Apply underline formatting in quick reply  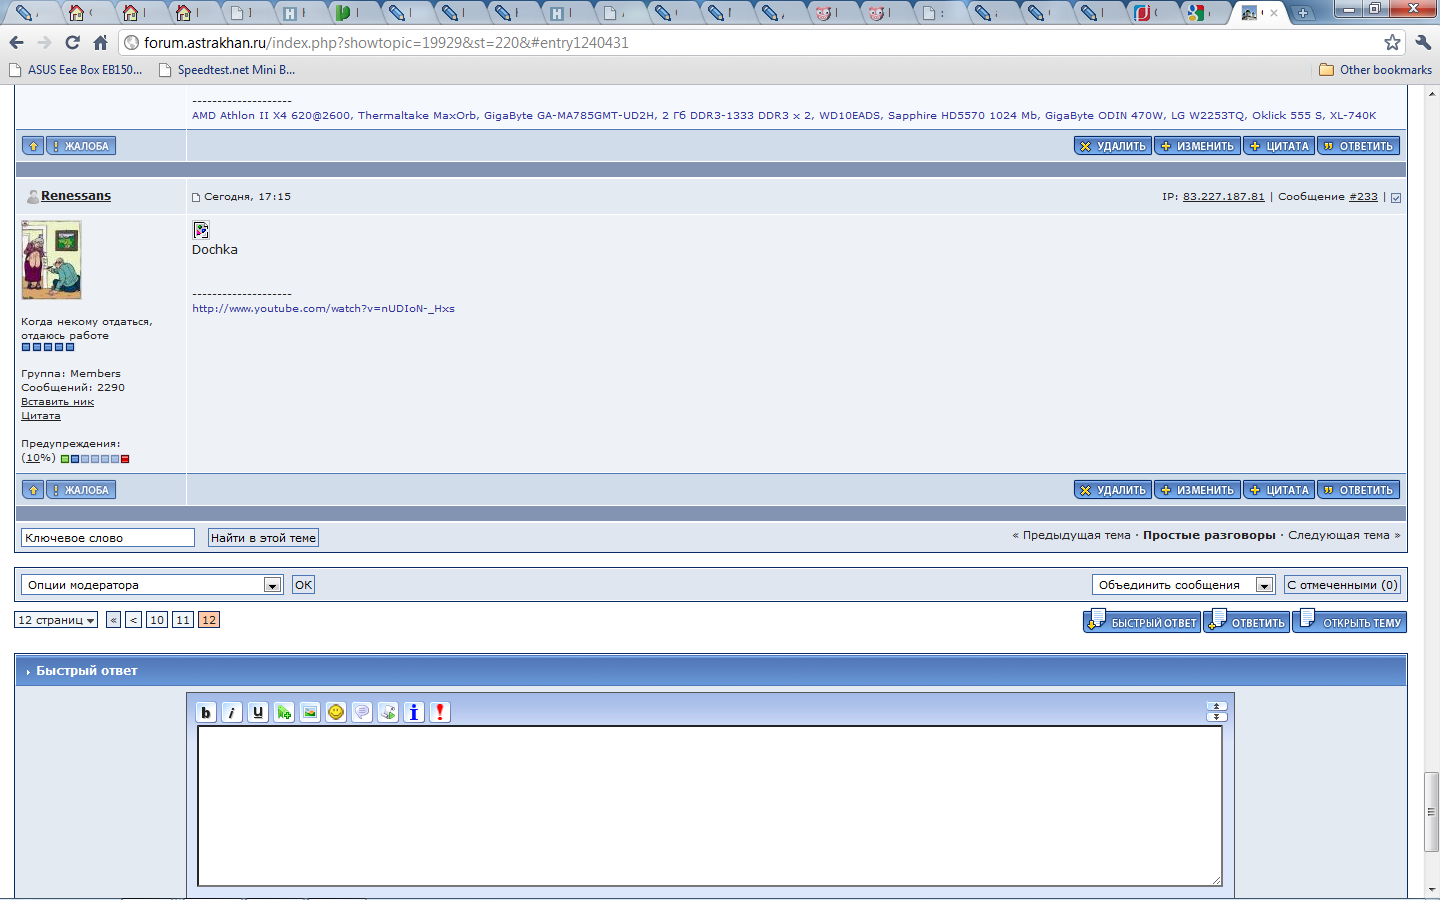coord(258,712)
